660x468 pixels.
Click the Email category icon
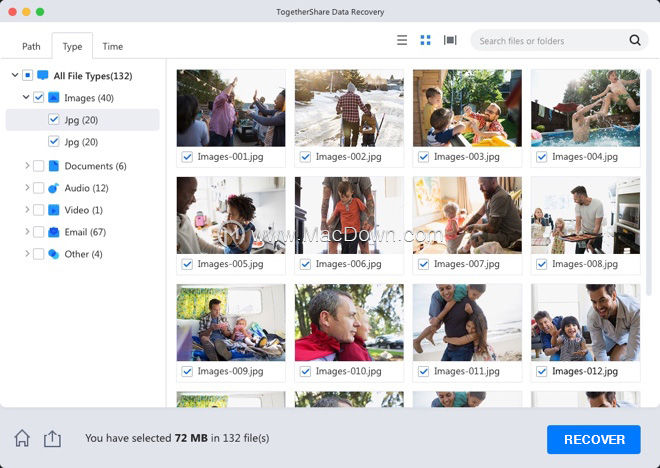(x=53, y=232)
